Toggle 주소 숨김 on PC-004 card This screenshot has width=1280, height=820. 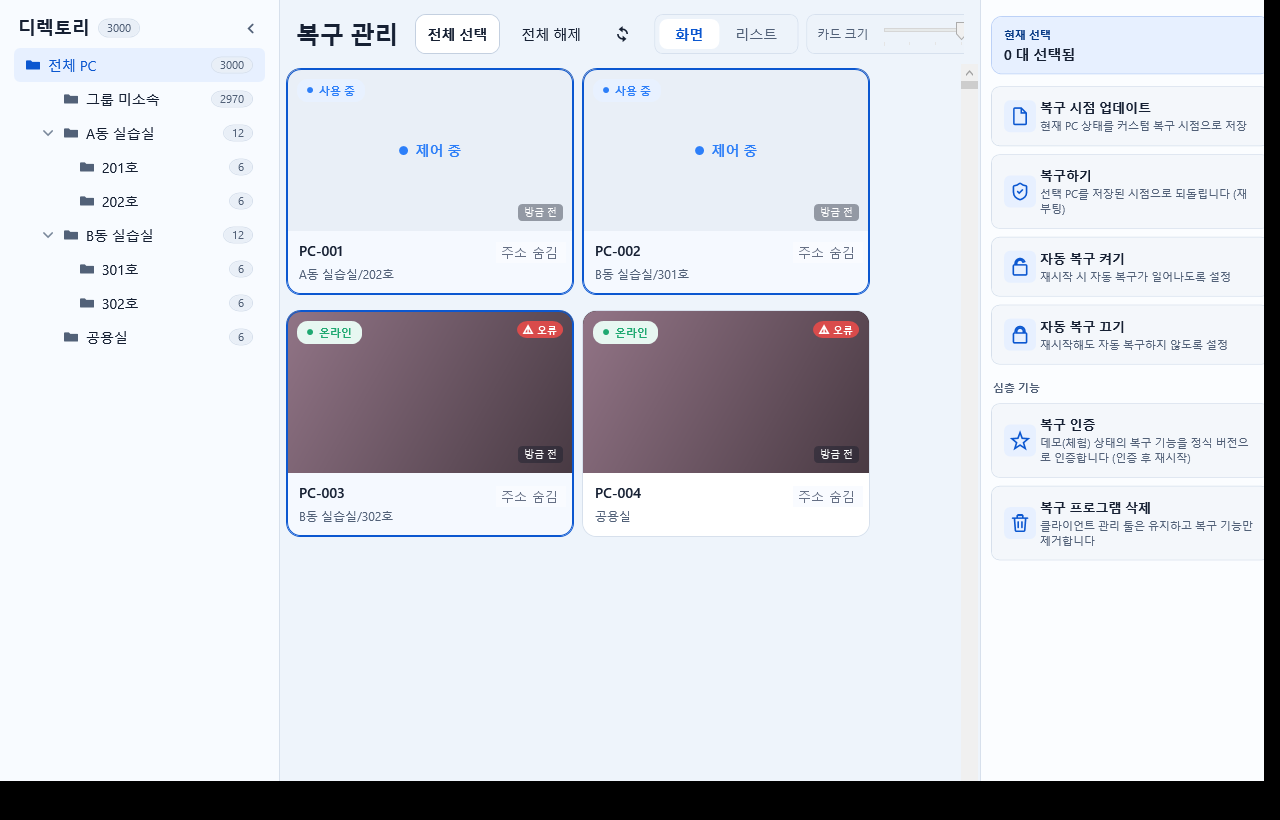point(825,496)
